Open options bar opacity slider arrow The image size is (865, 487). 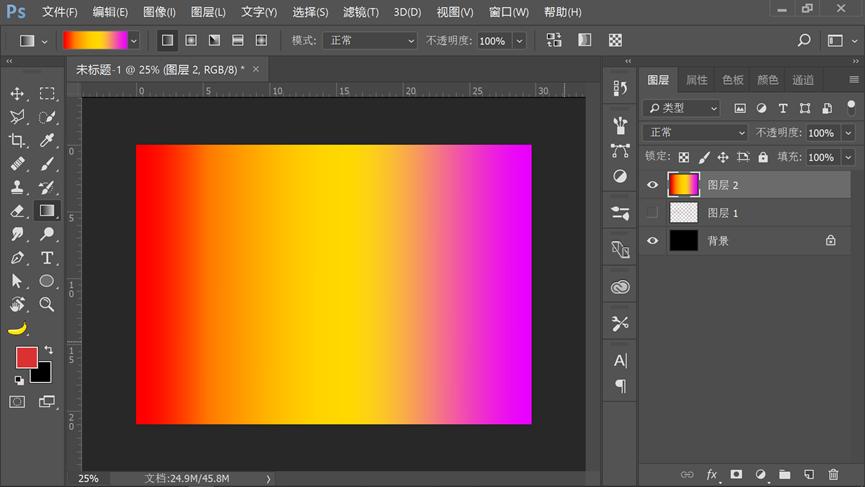pos(519,41)
